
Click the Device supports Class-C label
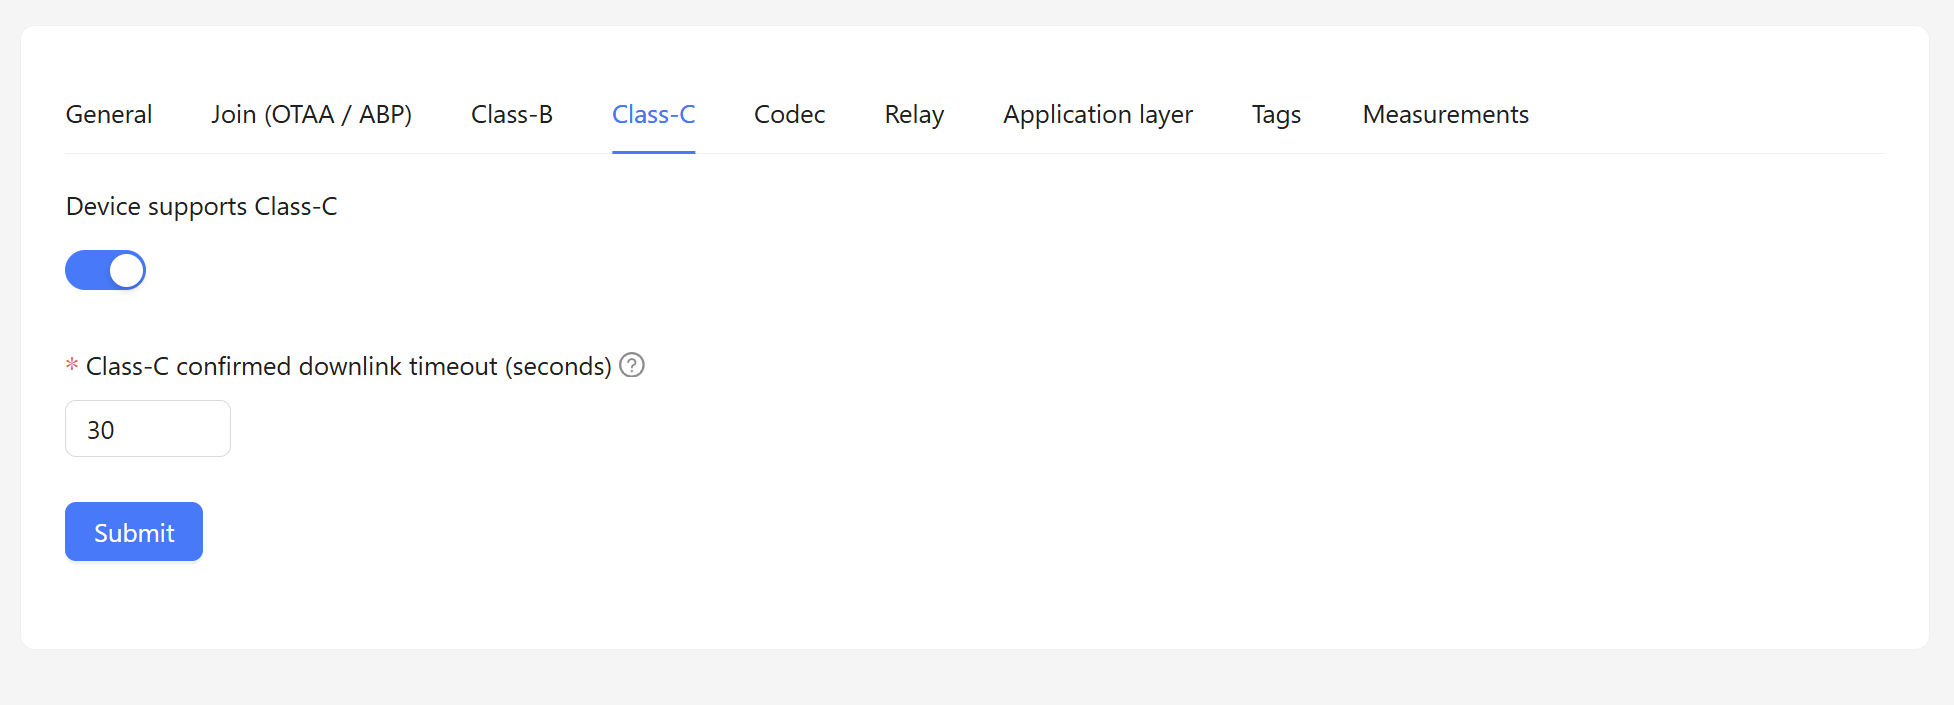click(202, 207)
